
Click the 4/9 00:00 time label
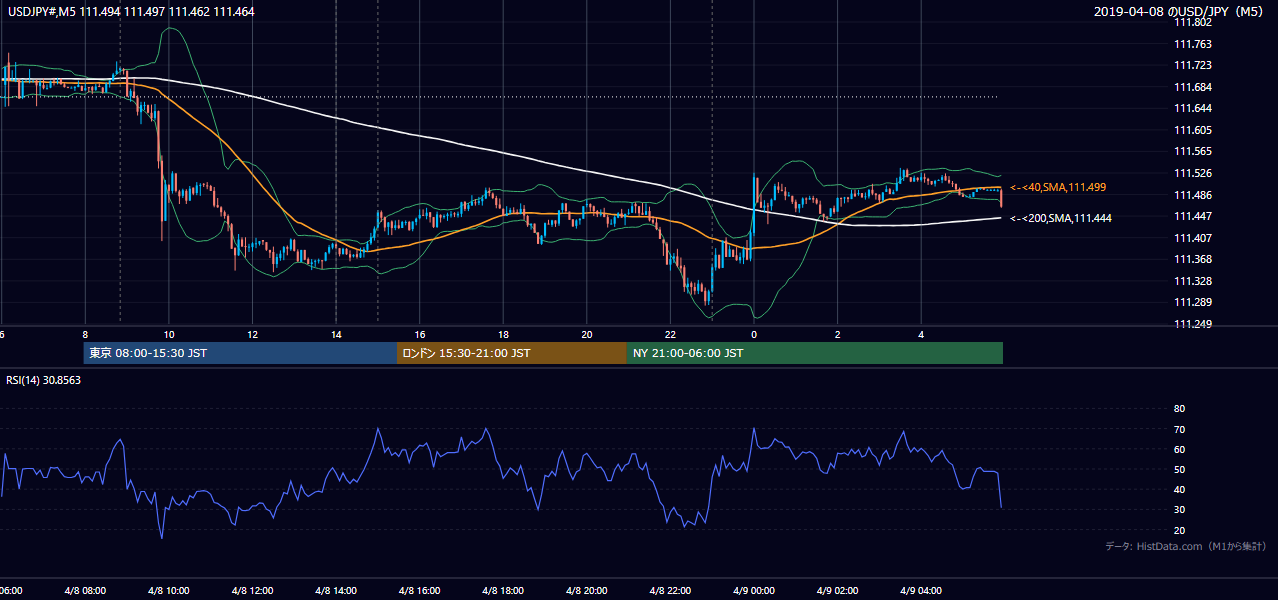pos(754,591)
